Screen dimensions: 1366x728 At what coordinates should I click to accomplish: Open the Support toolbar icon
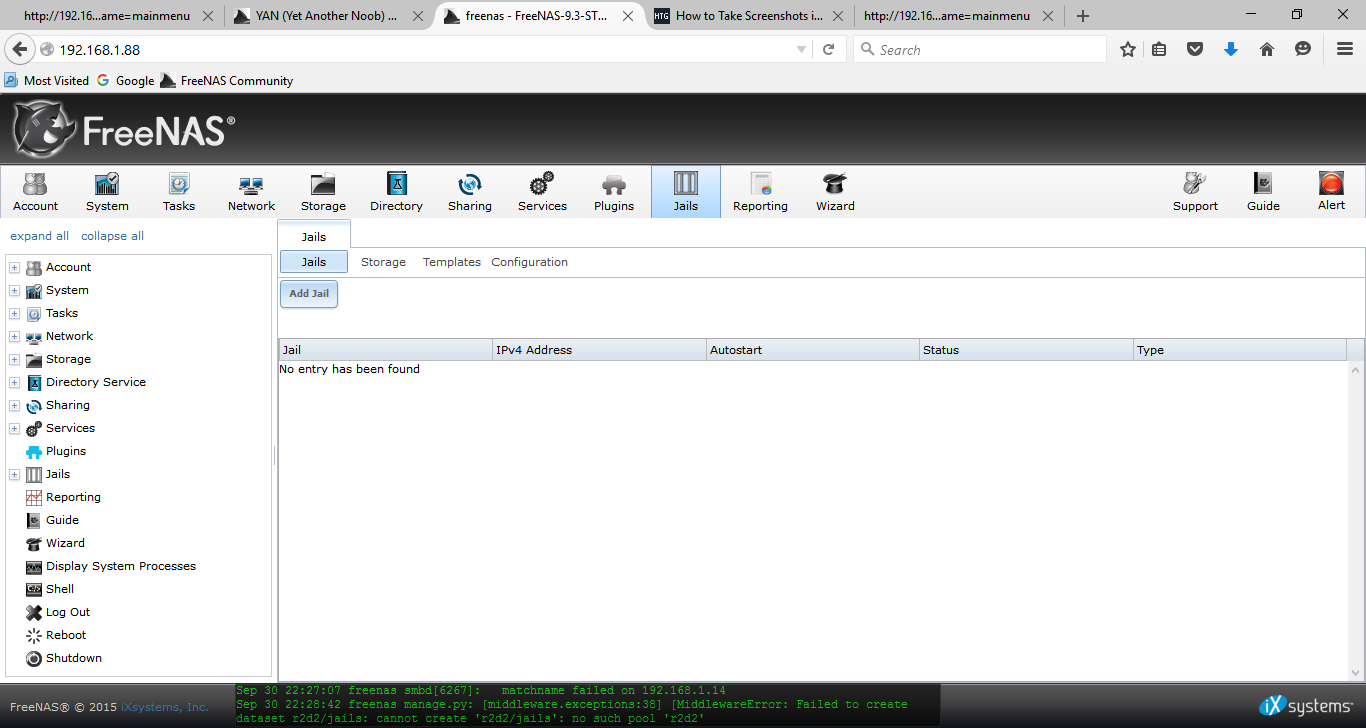[x=1195, y=191]
